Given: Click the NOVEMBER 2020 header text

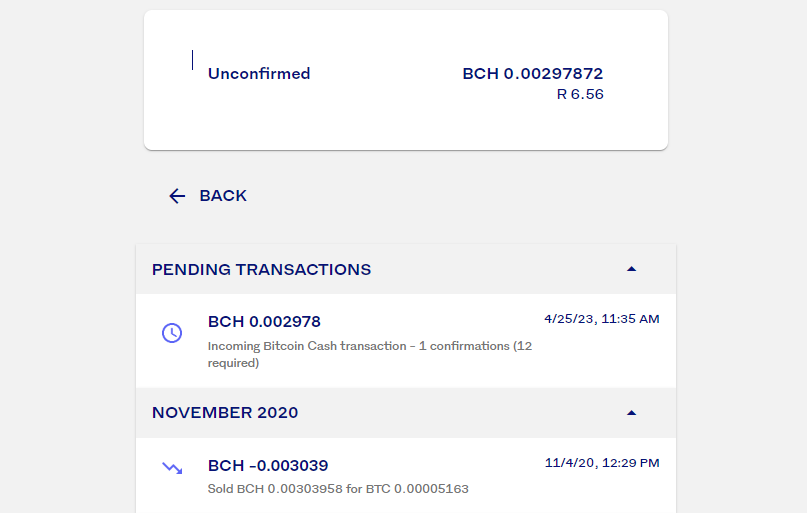Looking at the screenshot, I should click(225, 413).
